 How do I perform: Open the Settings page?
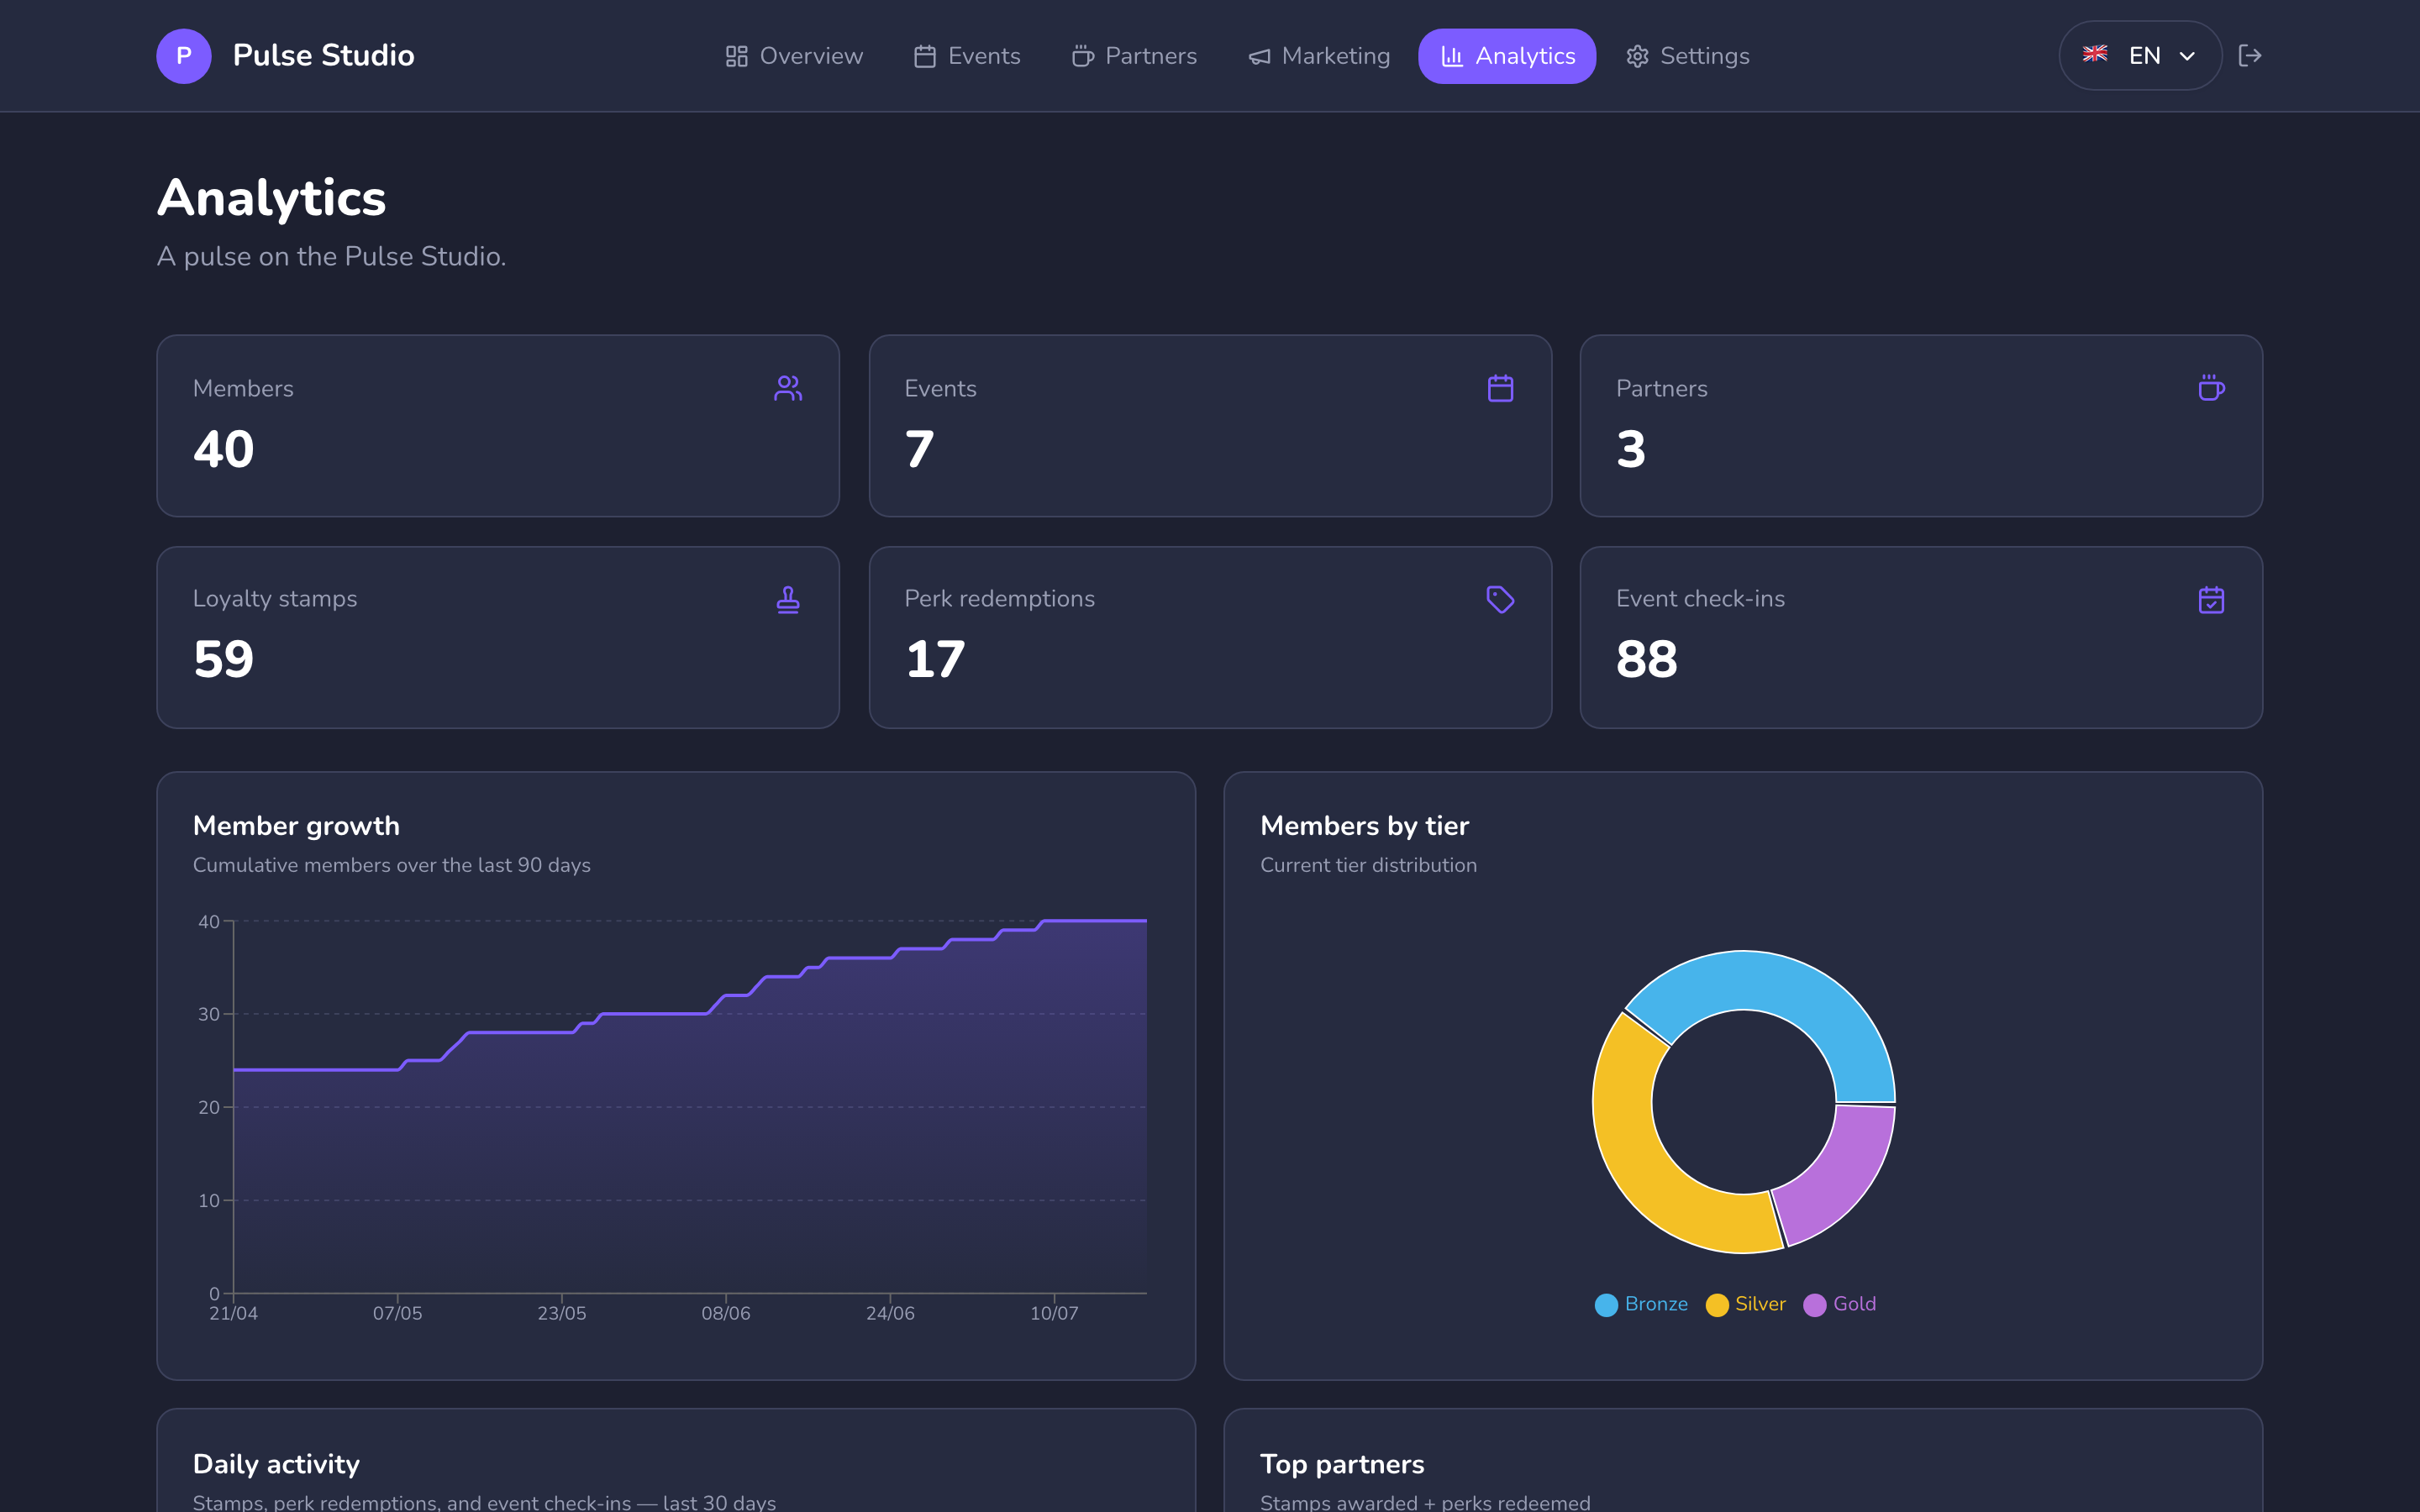1687,56
